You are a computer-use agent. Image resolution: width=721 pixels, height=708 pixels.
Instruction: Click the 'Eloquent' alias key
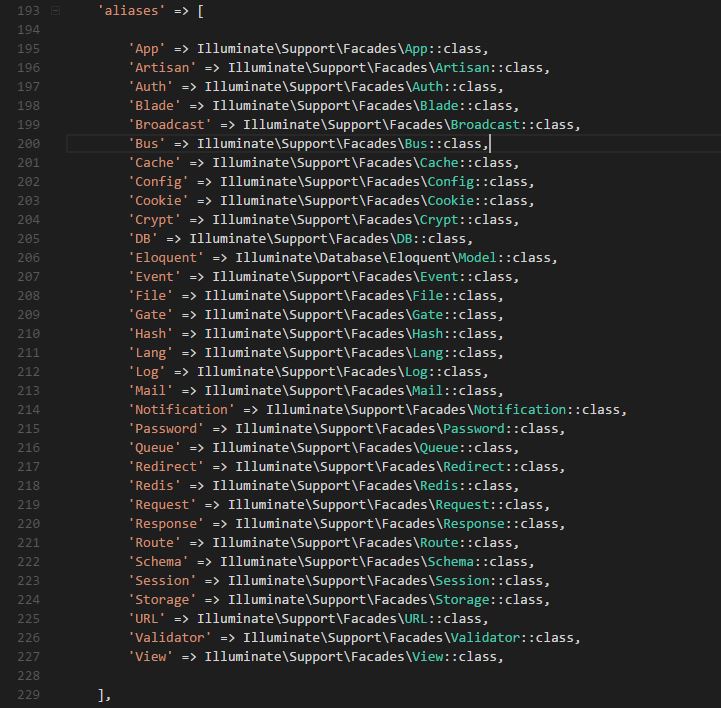pos(166,257)
